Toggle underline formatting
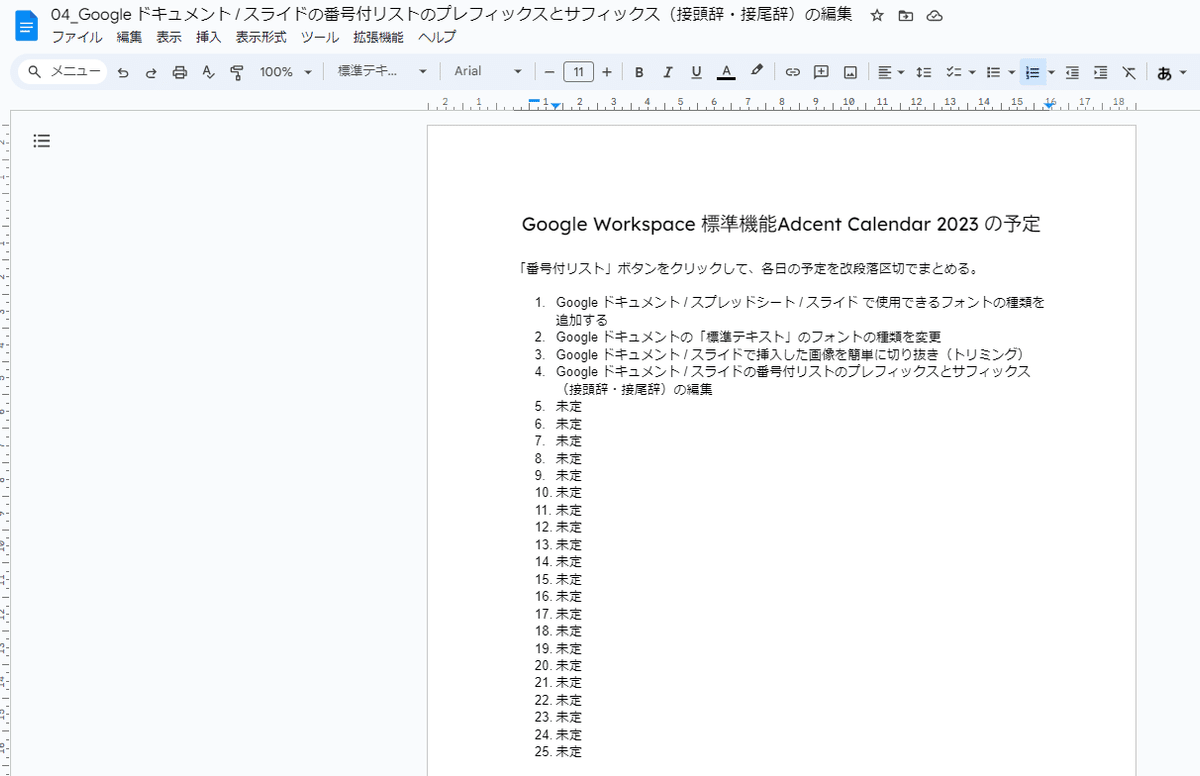 point(696,72)
